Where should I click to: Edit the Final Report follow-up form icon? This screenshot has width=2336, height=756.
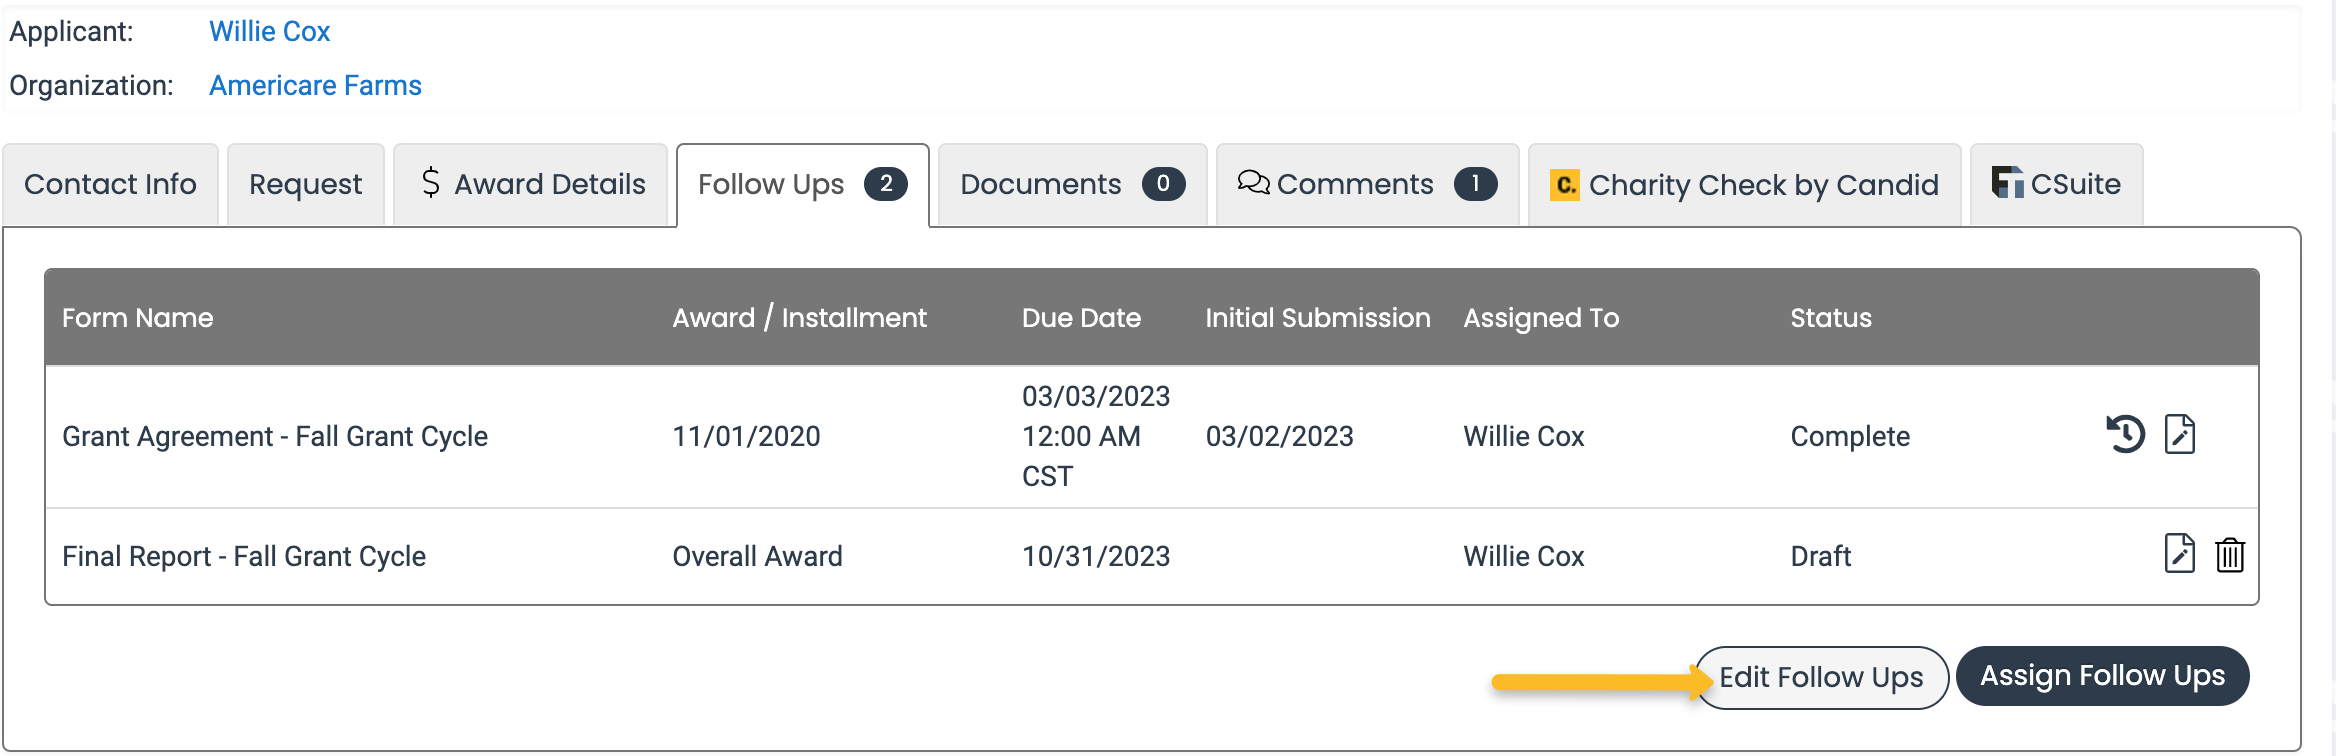coord(2180,554)
